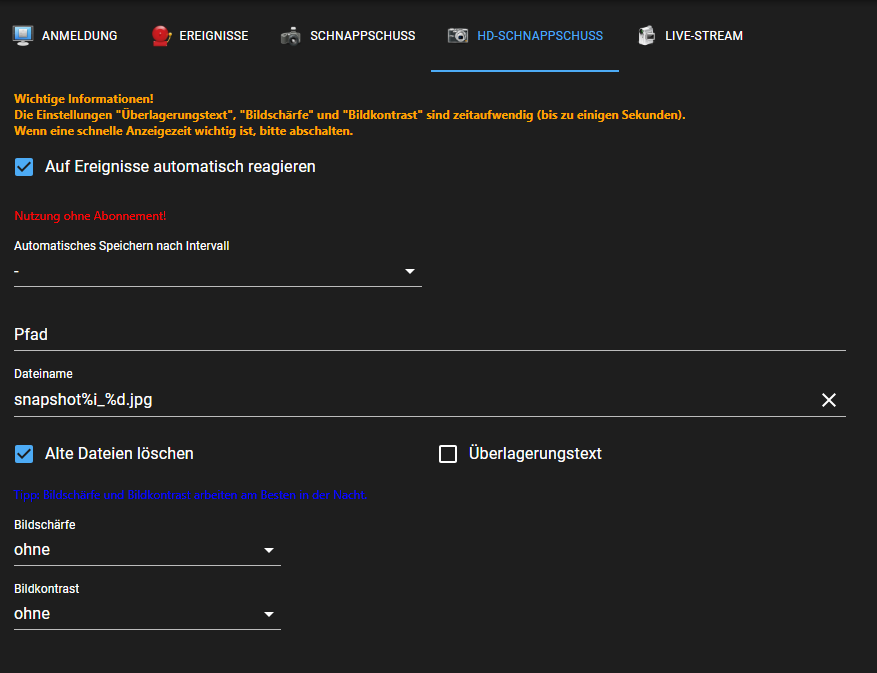Select the HD-SCHNAPPSCHUSS tab
The width and height of the screenshot is (877, 673).
tap(525, 36)
